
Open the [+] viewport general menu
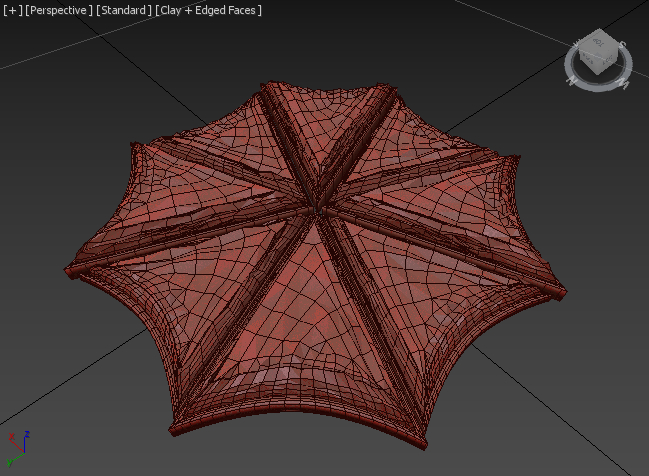12,10
